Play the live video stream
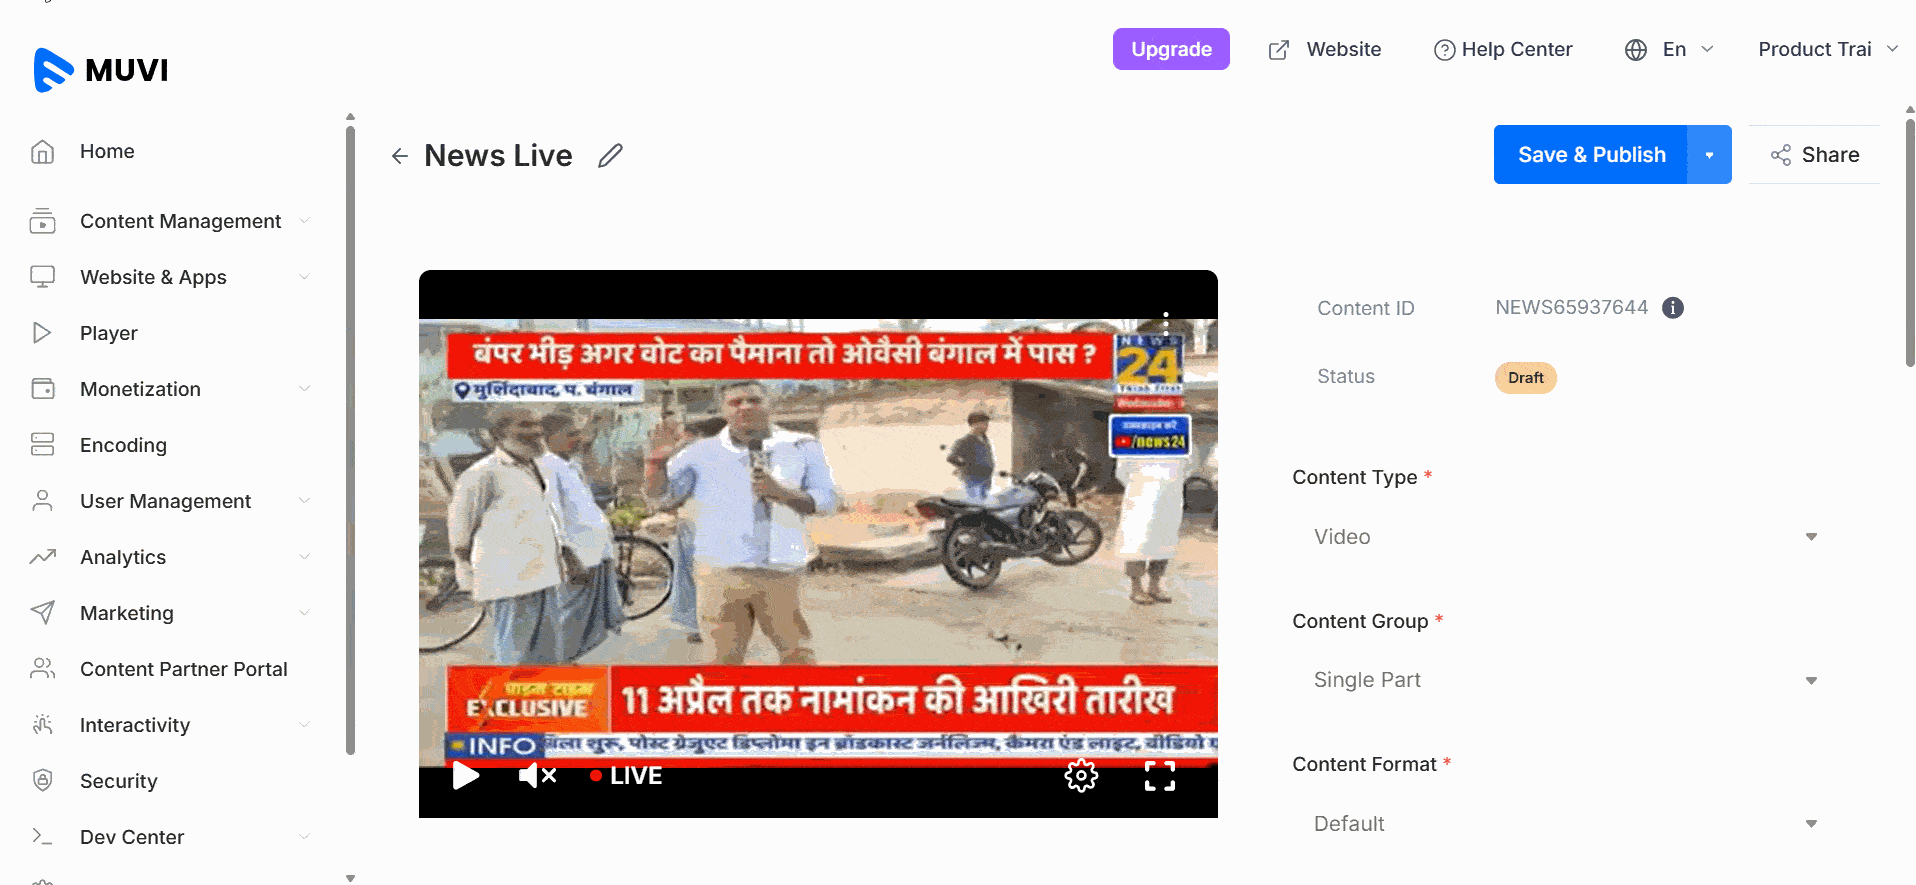Viewport: 1916px width, 885px height. [x=466, y=775]
